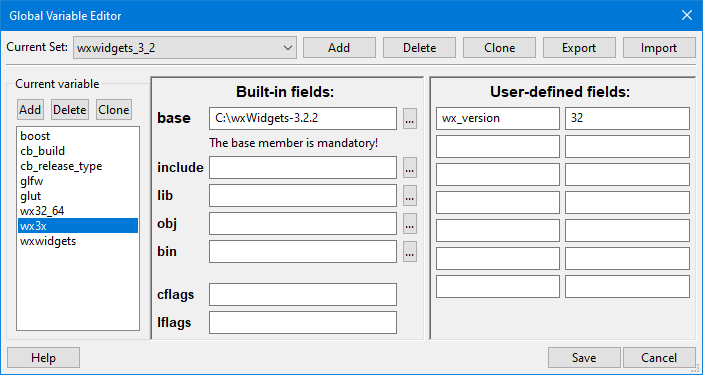This screenshot has height=375, width=703.
Task: Browse for obj folder
Action: (410, 223)
